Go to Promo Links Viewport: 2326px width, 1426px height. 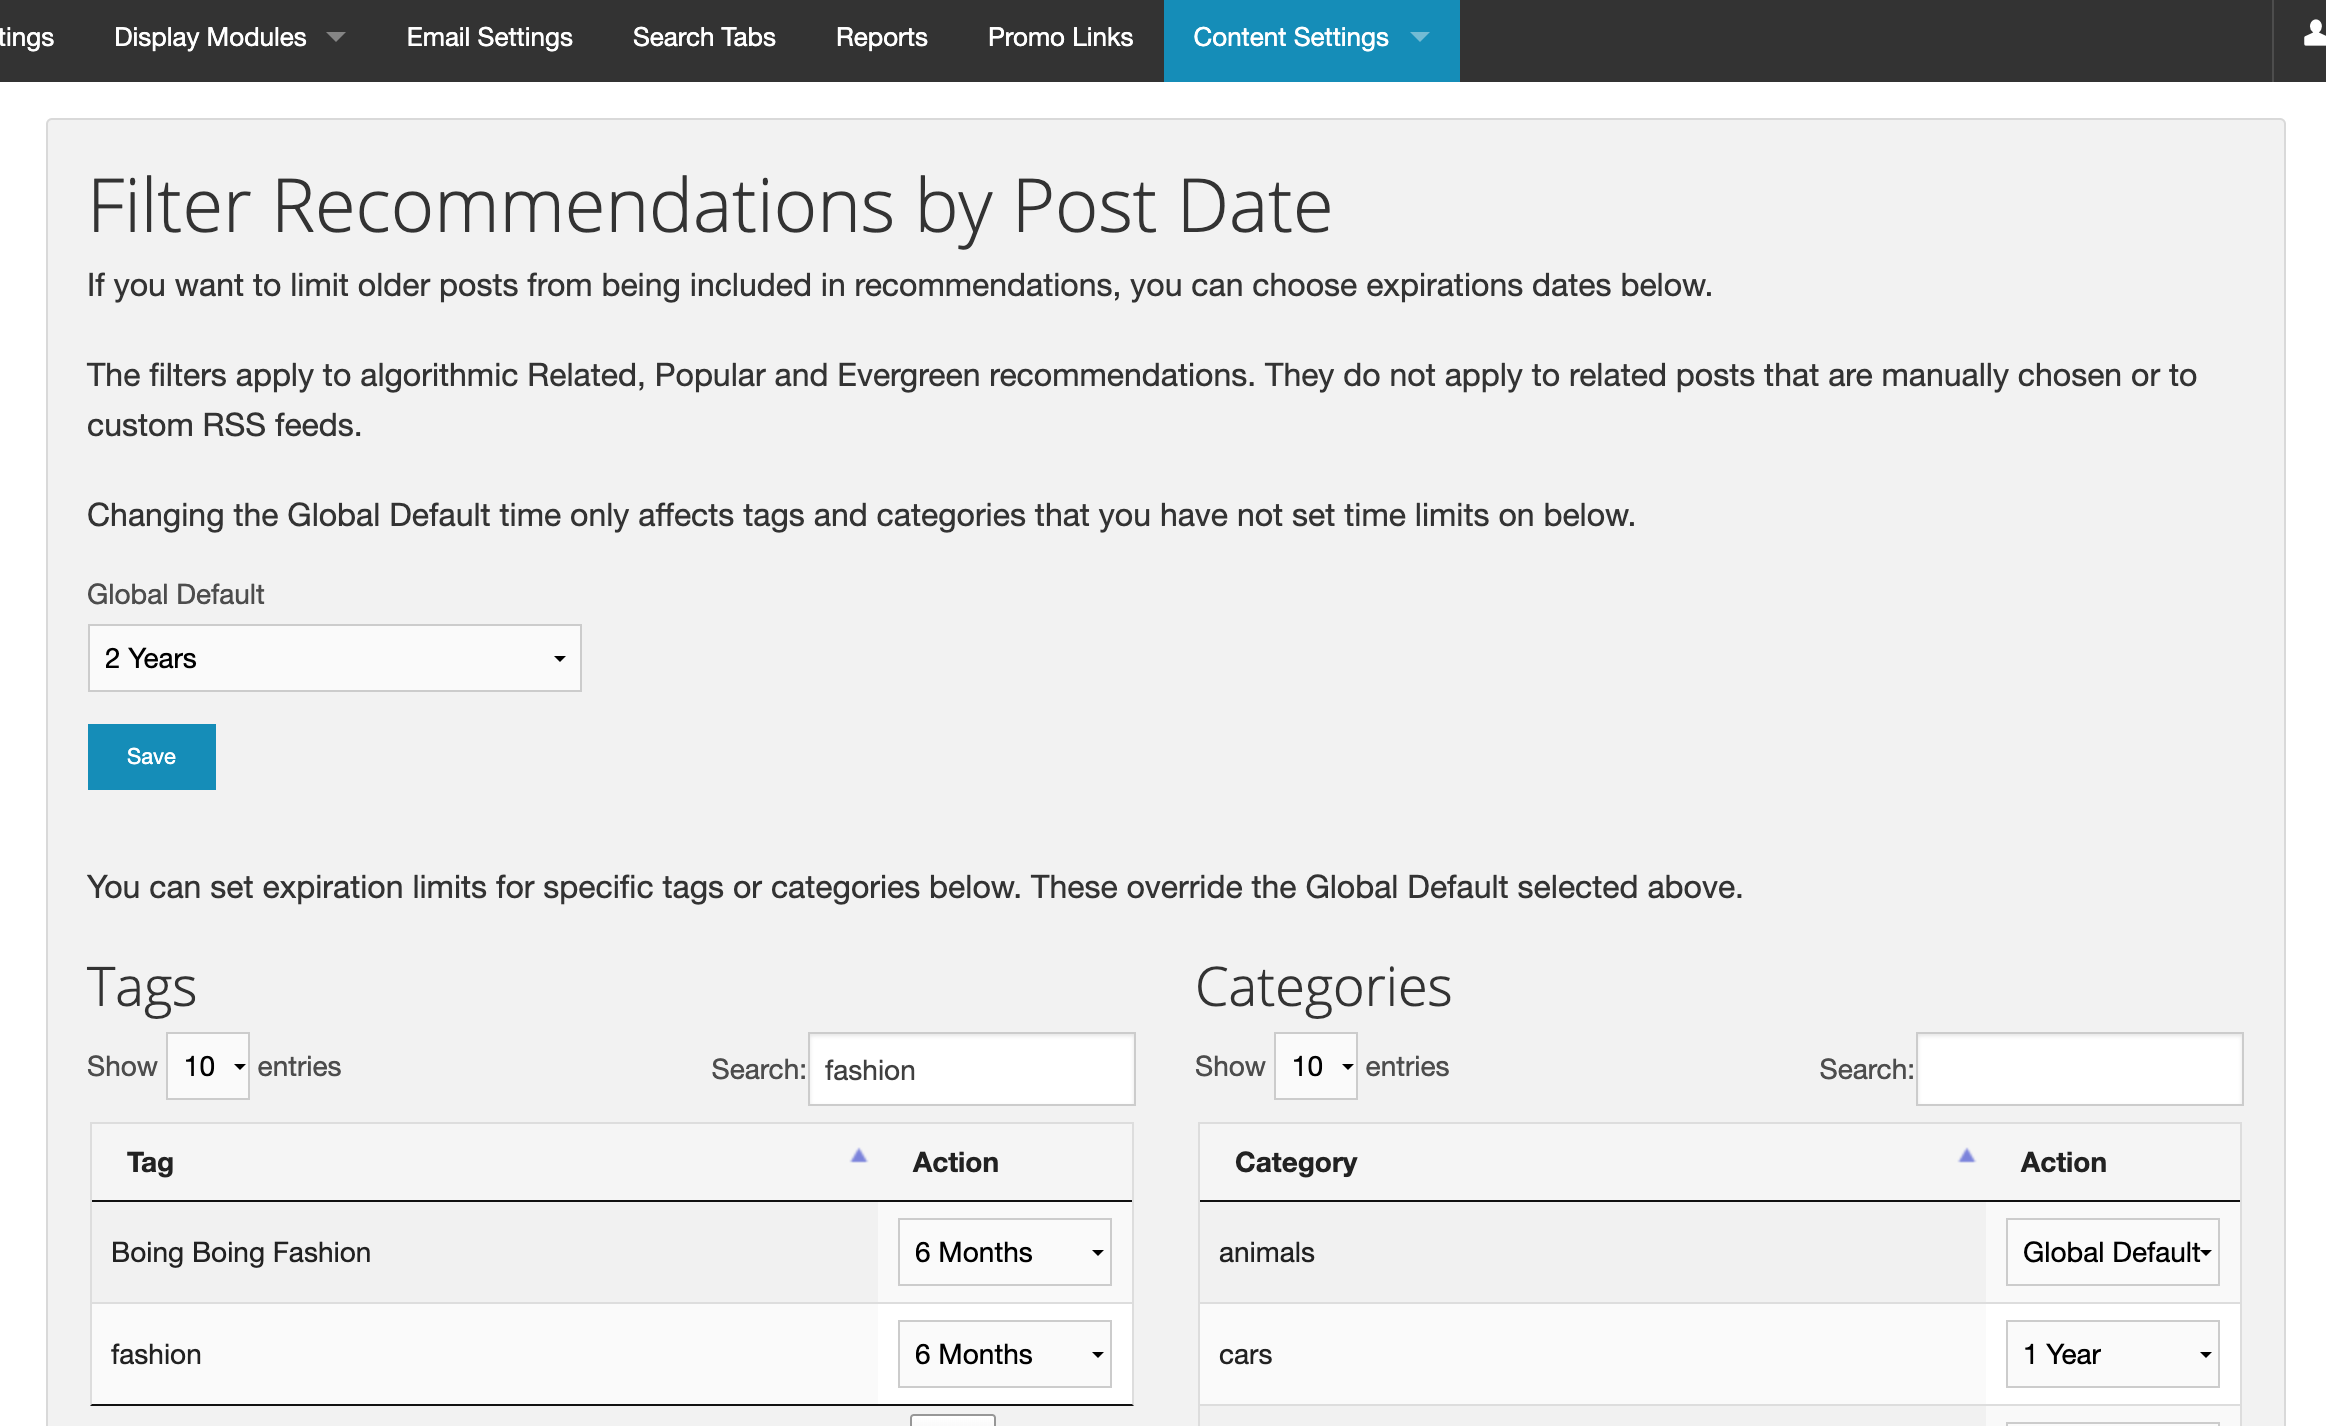coord(1060,38)
